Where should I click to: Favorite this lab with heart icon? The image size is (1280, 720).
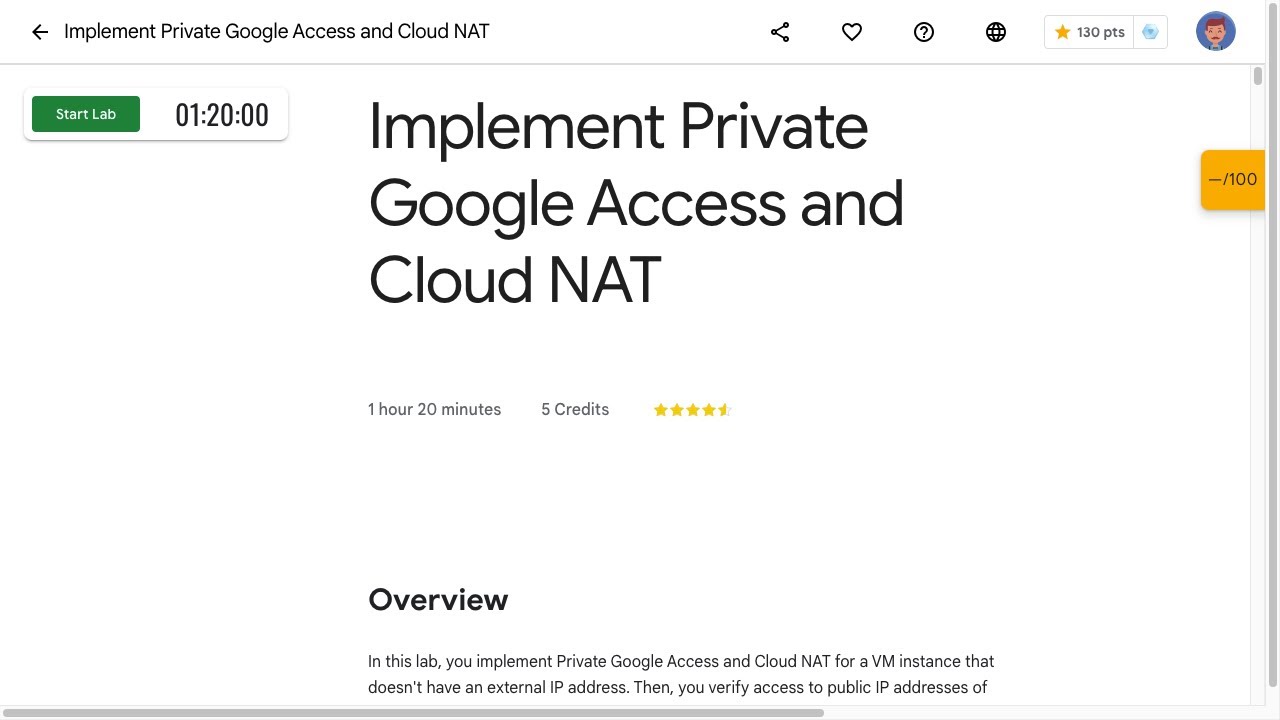[852, 32]
